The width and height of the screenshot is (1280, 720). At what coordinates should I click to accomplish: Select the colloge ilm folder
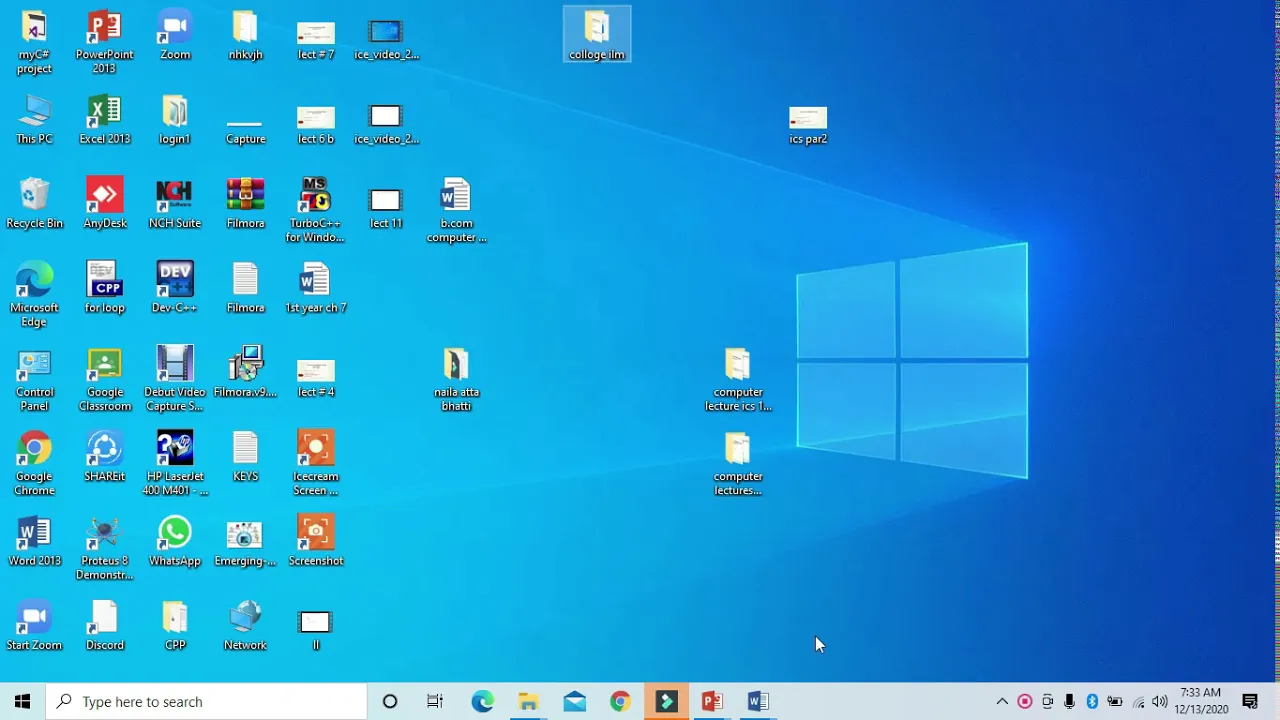click(597, 36)
